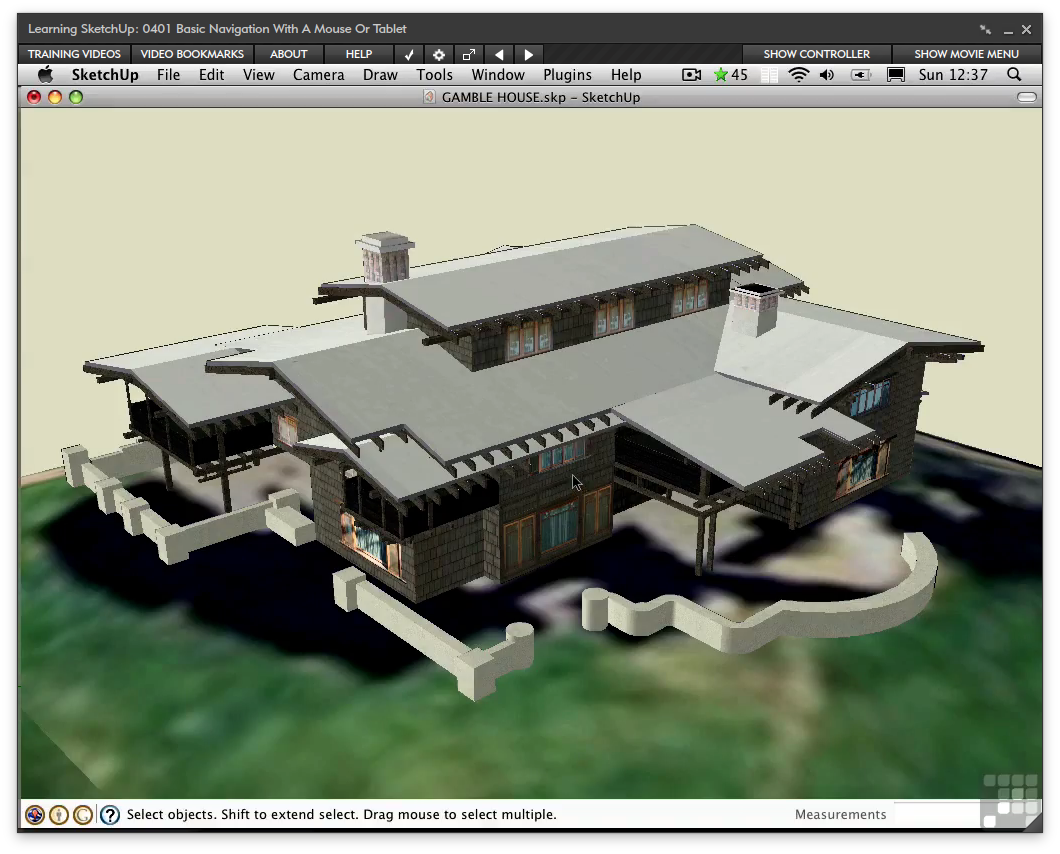Screen dimensions: 1060x854
Task: Open the Window menu
Action: pos(498,75)
